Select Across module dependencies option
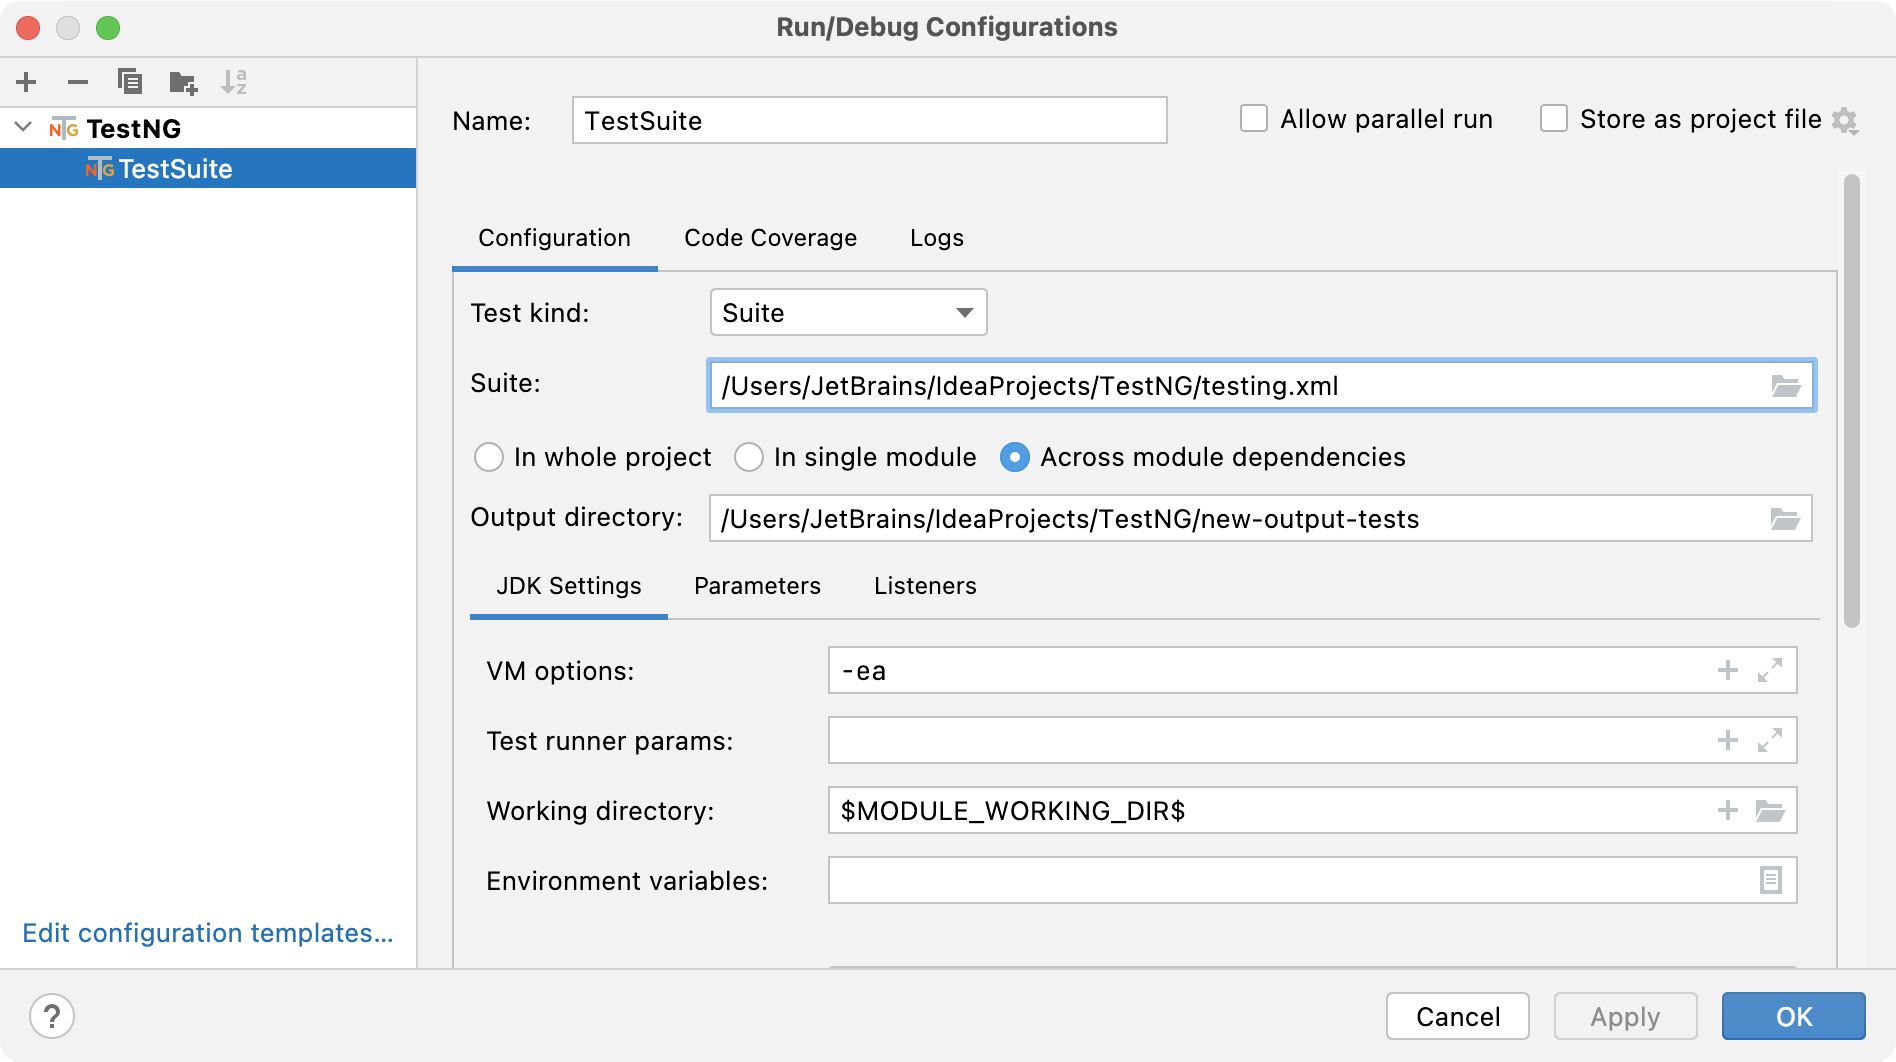This screenshot has width=1896, height=1062. [x=1015, y=457]
